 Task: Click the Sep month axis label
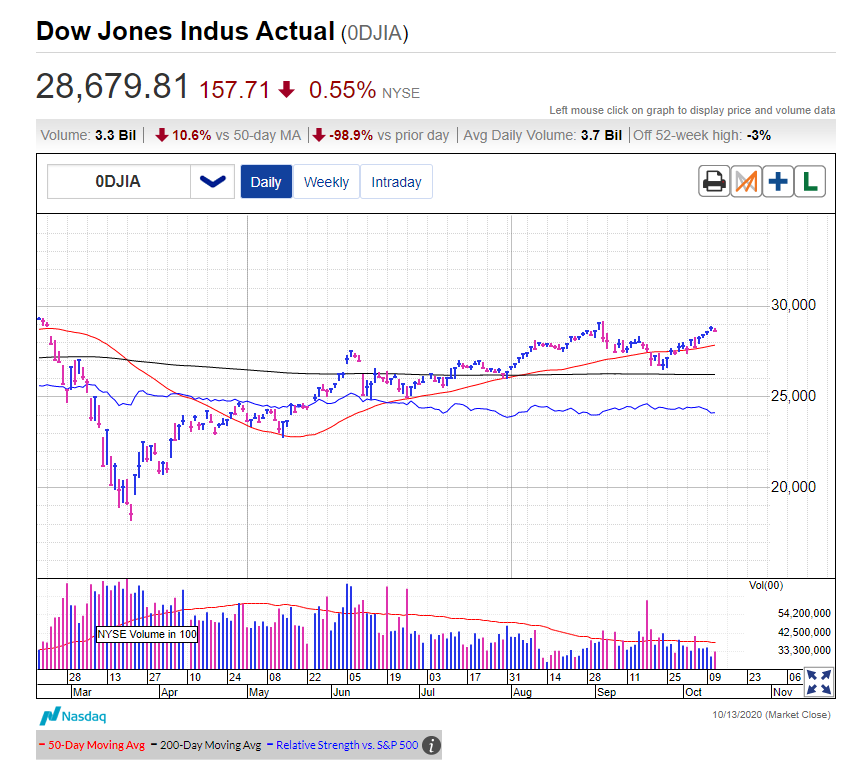coord(606,692)
